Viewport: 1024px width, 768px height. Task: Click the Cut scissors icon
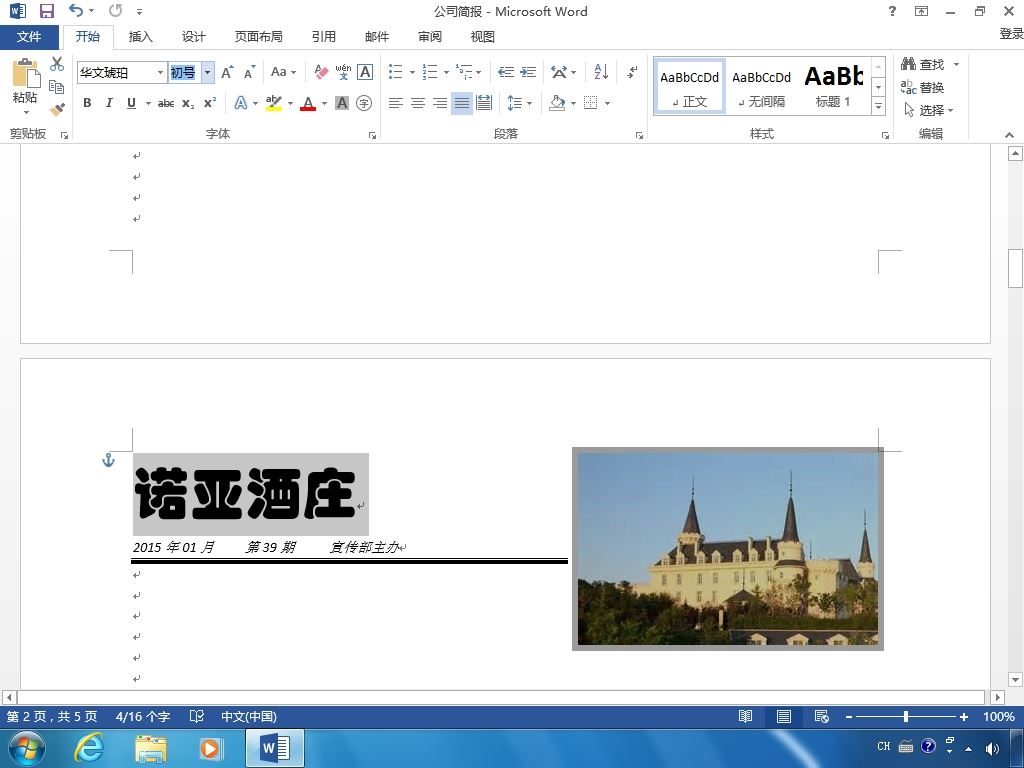coord(57,64)
